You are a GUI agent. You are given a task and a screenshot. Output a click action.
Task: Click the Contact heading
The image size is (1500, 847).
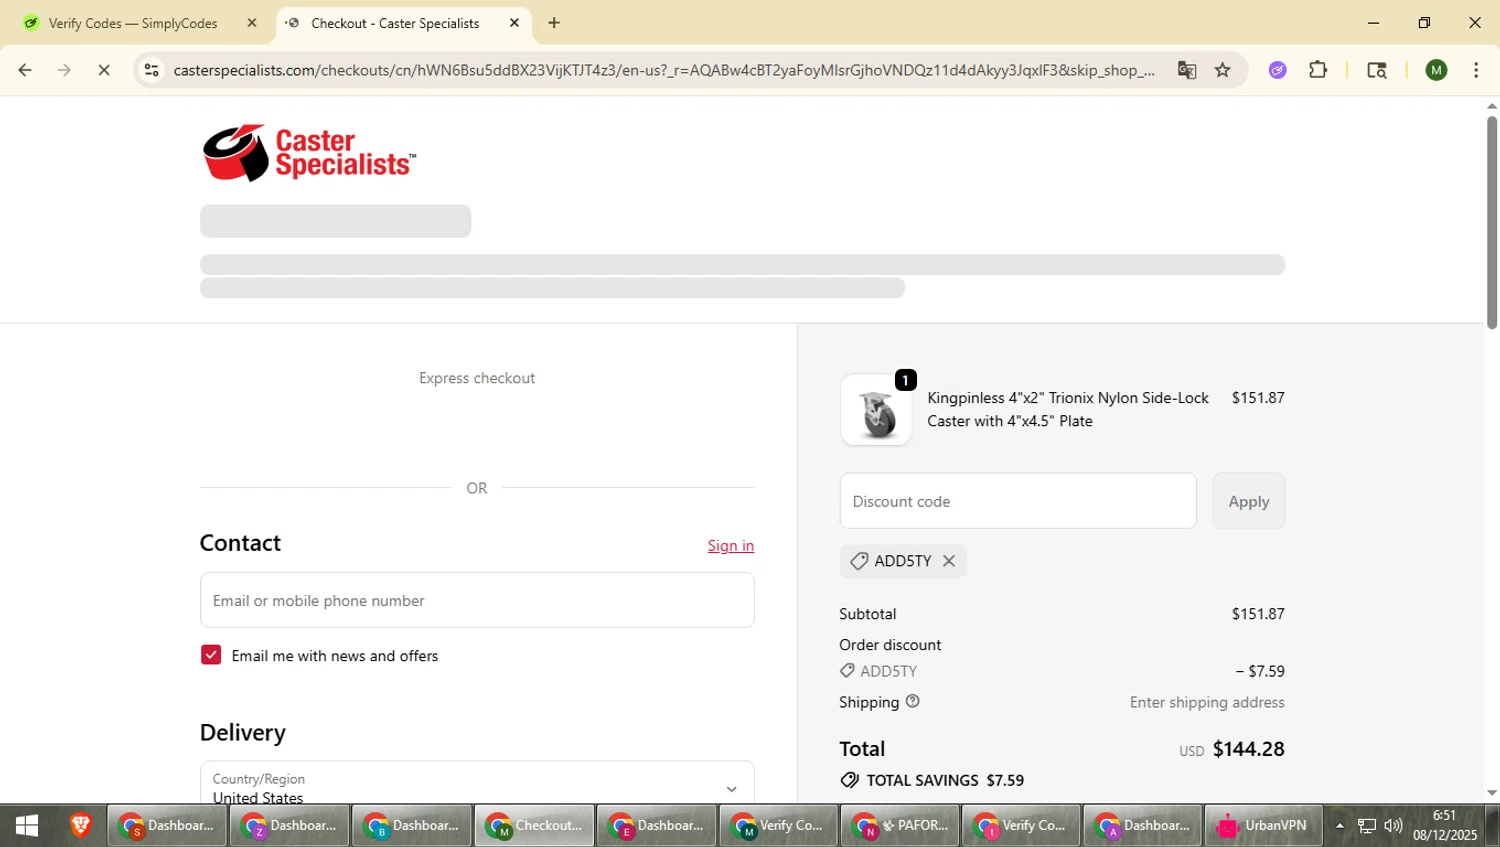(x=240, y=542)
